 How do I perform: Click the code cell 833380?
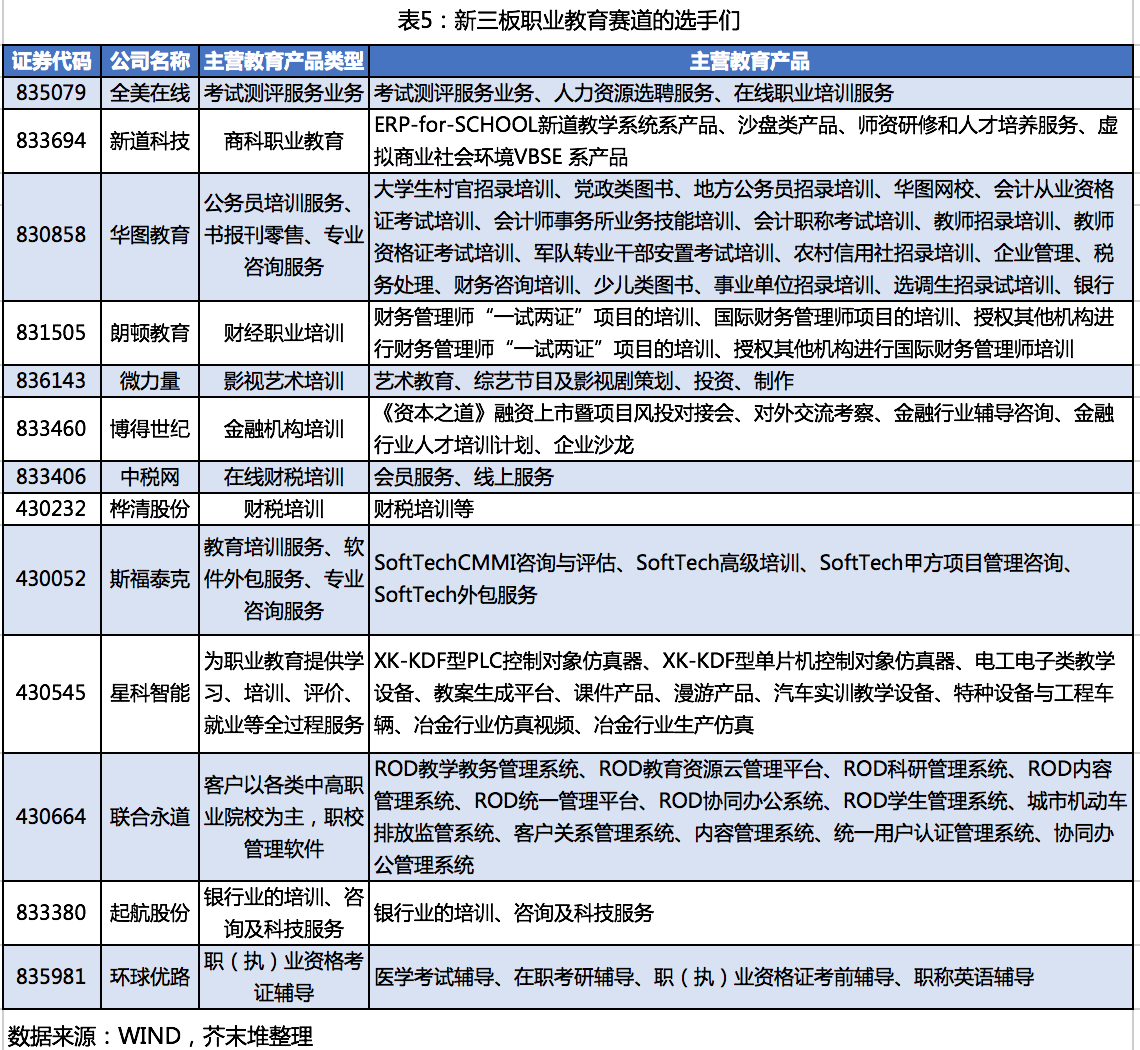[52, 913]
